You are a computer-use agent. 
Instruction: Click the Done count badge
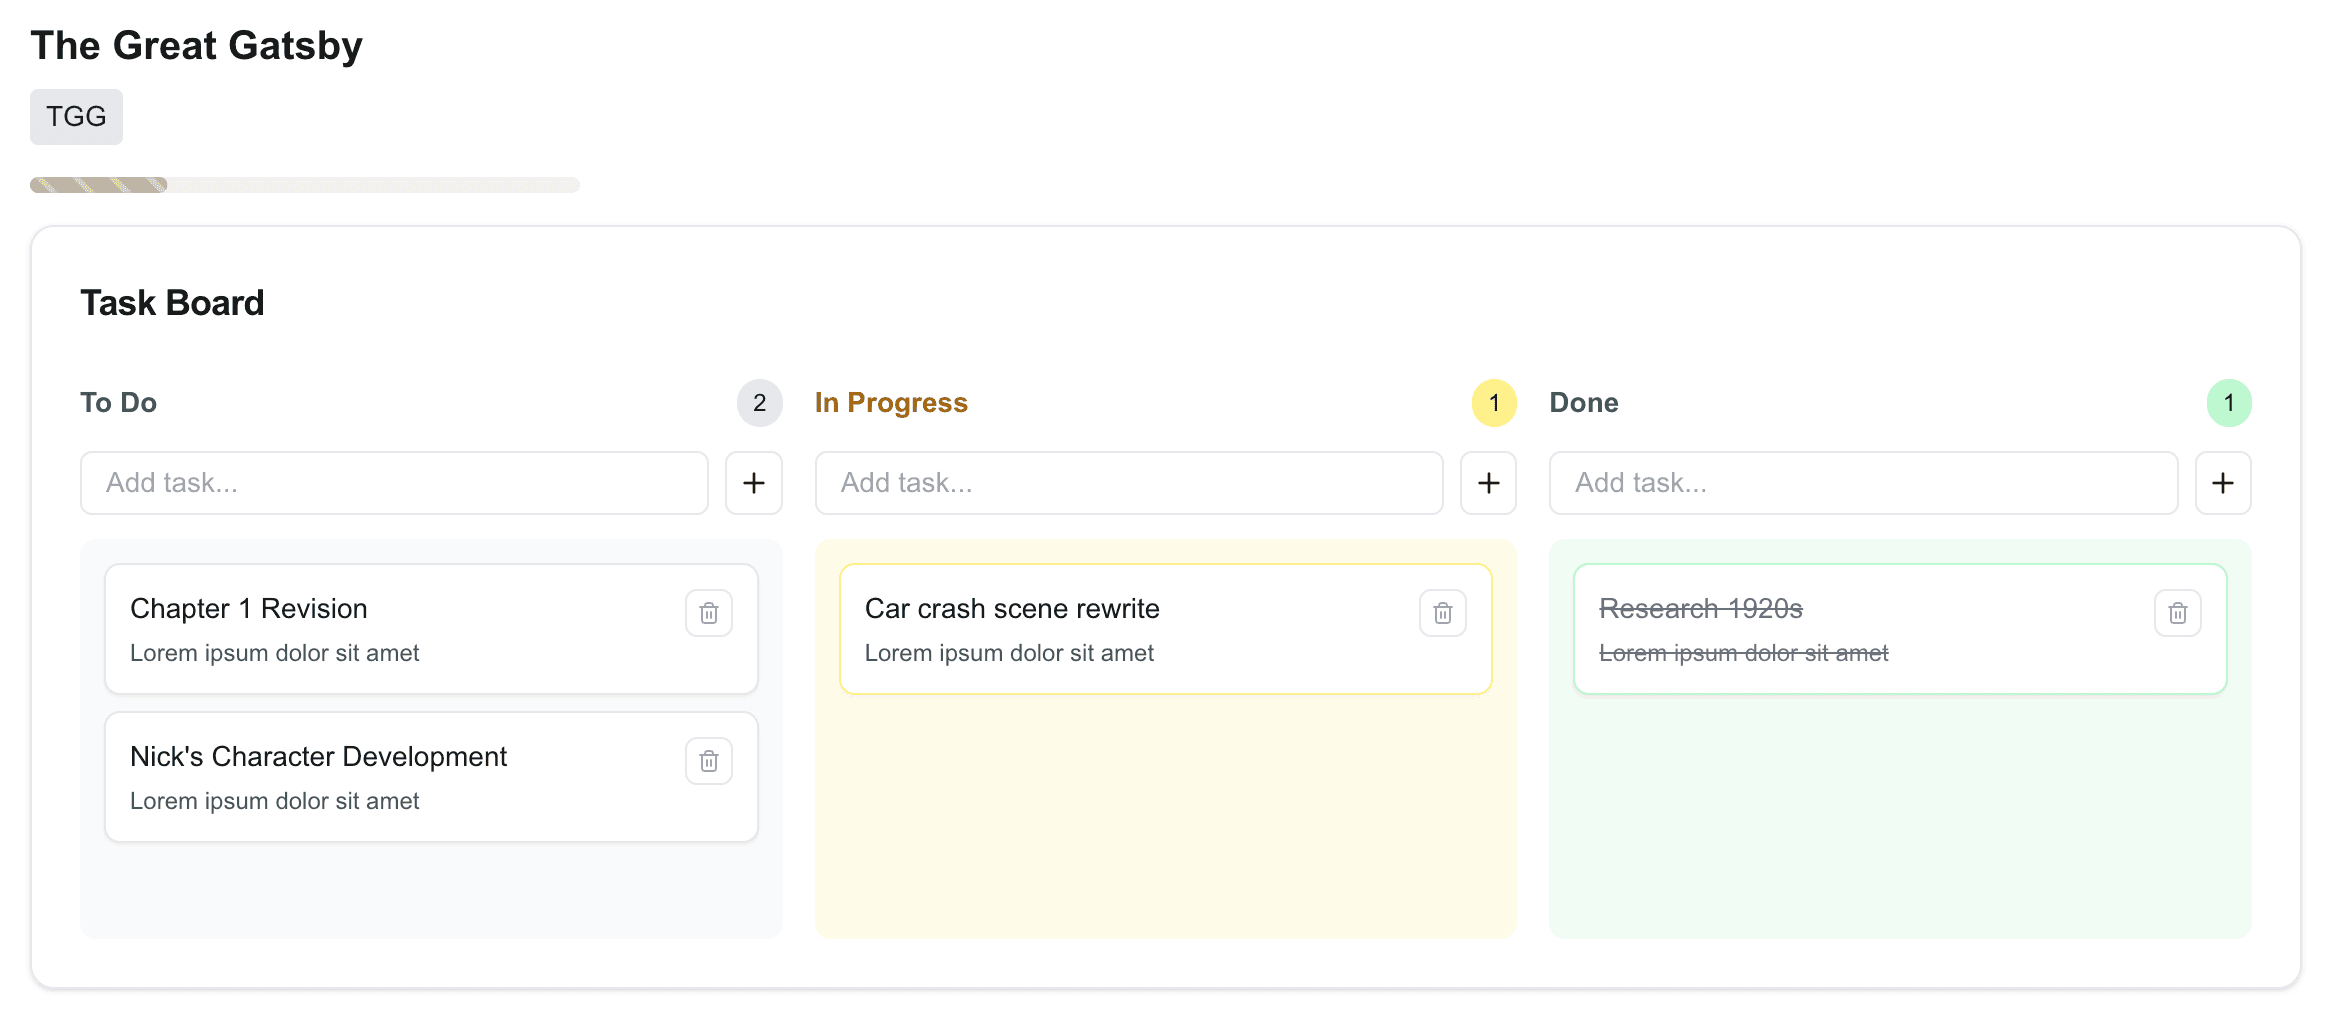click(2229, 402)
